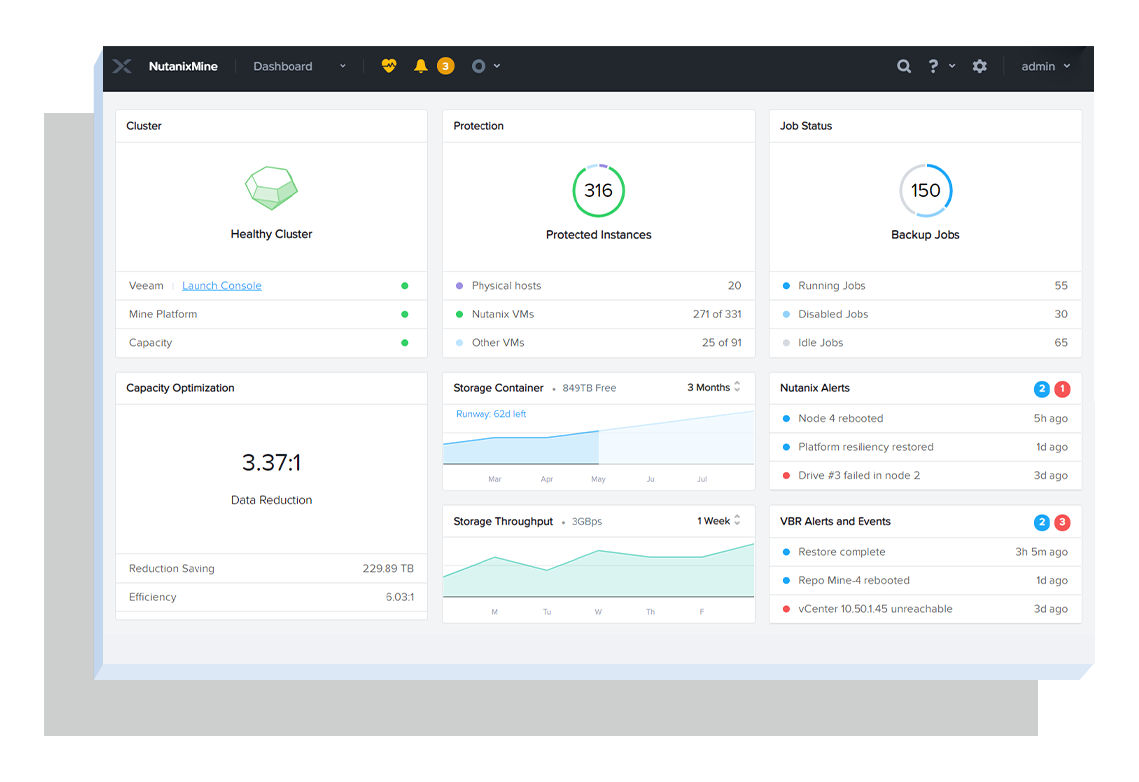The height and width of the screenshot is (782, 1139).
Task: Click the Healthy Cluster gem icon
Action: (x=271, y=188)
